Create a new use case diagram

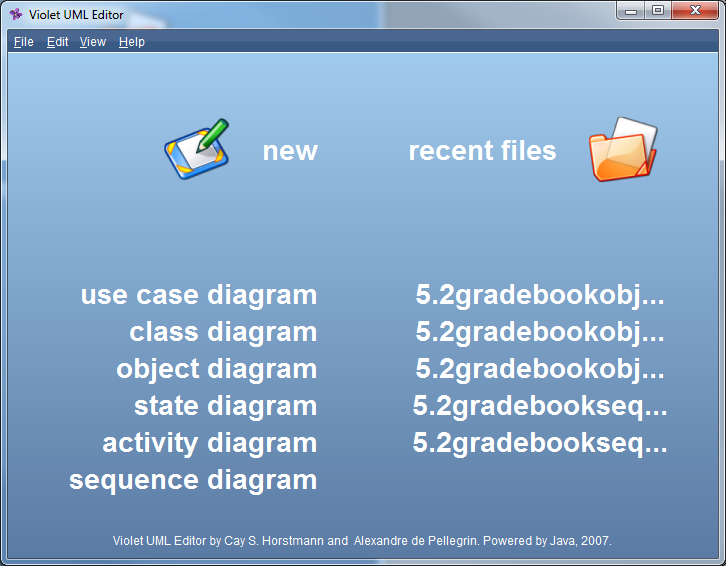click(x=199, y=295)
